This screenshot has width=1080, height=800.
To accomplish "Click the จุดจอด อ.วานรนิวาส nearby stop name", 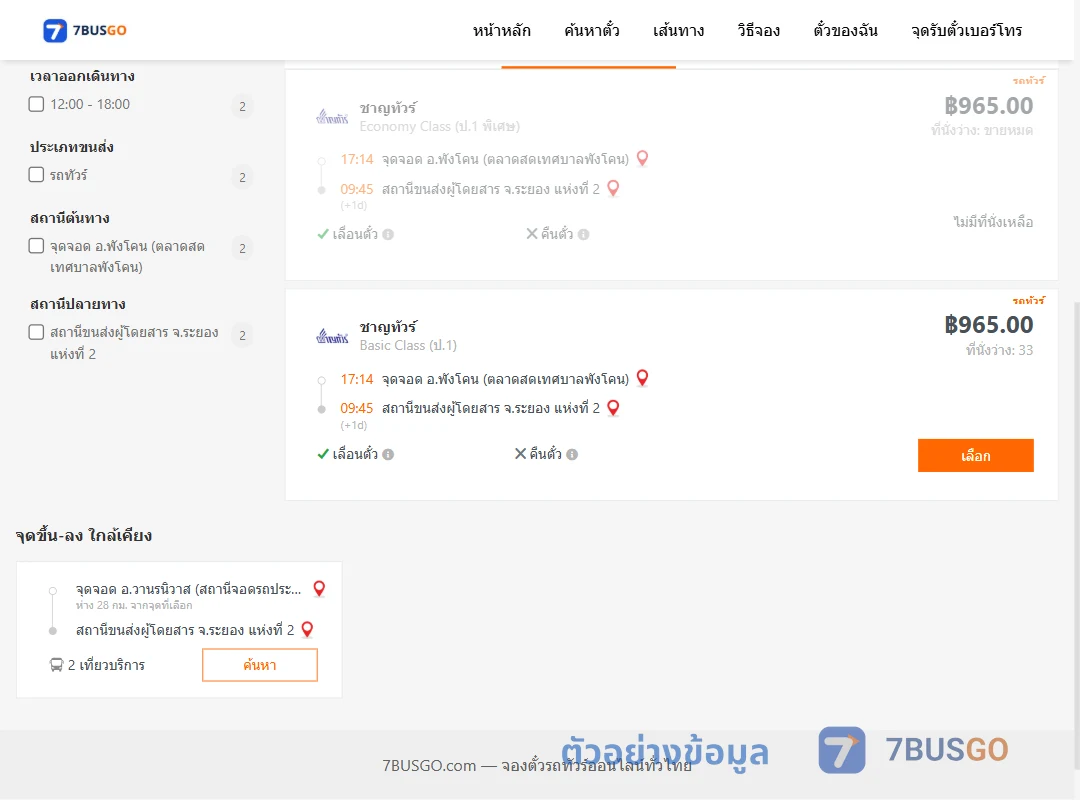I will (x=188, y=589).
